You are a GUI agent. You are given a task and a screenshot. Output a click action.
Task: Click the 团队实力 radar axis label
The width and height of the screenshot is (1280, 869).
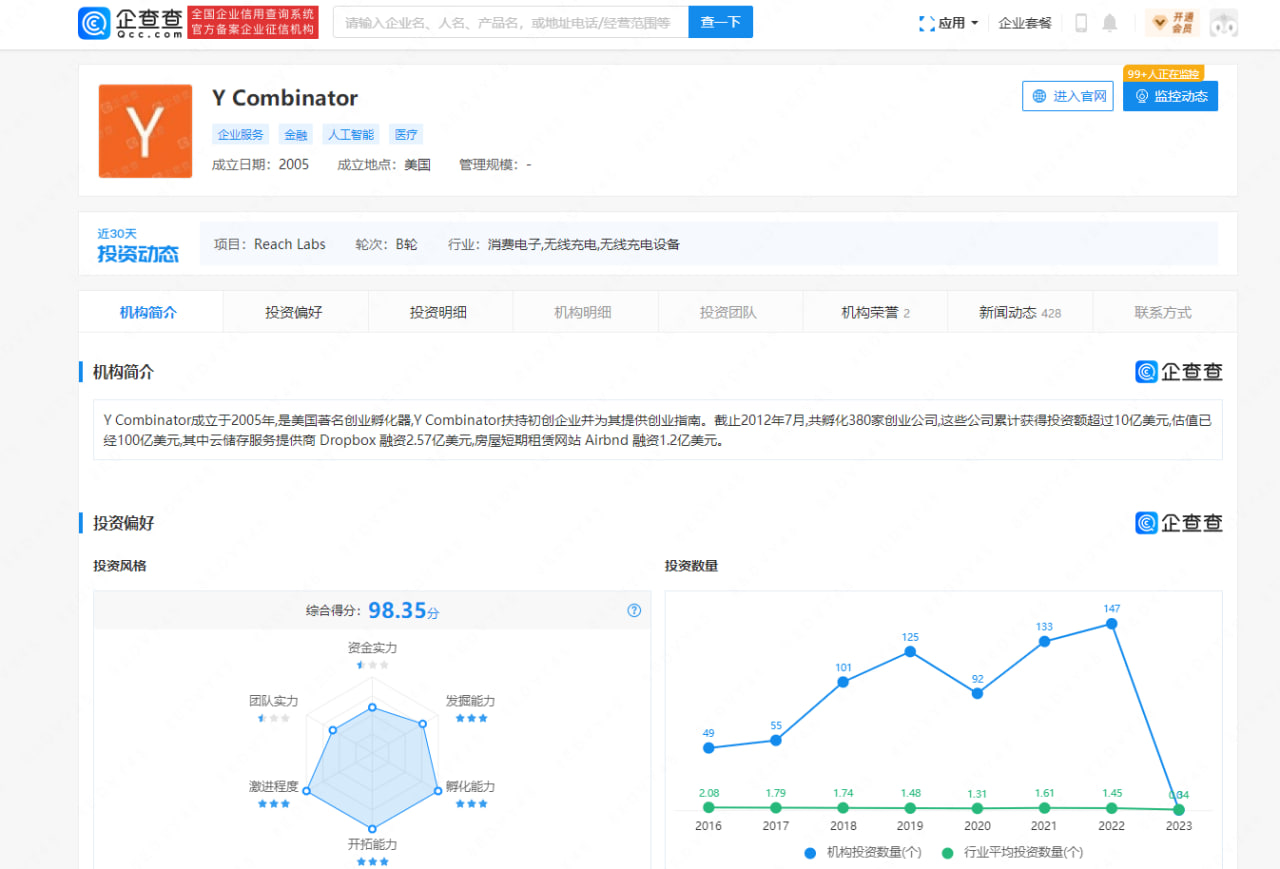tap(274, 701)
